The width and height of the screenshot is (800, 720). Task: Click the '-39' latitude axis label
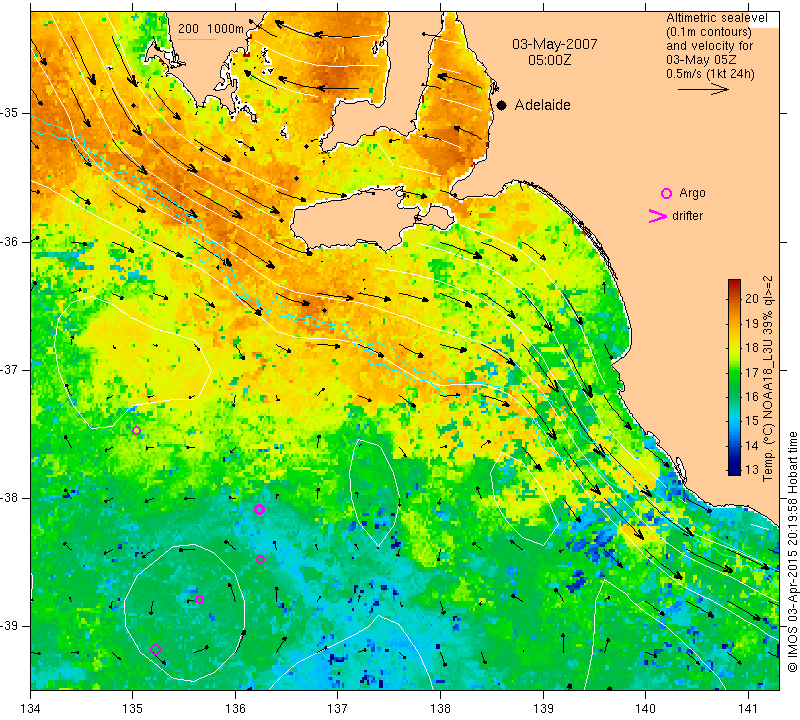coord(10,626)
